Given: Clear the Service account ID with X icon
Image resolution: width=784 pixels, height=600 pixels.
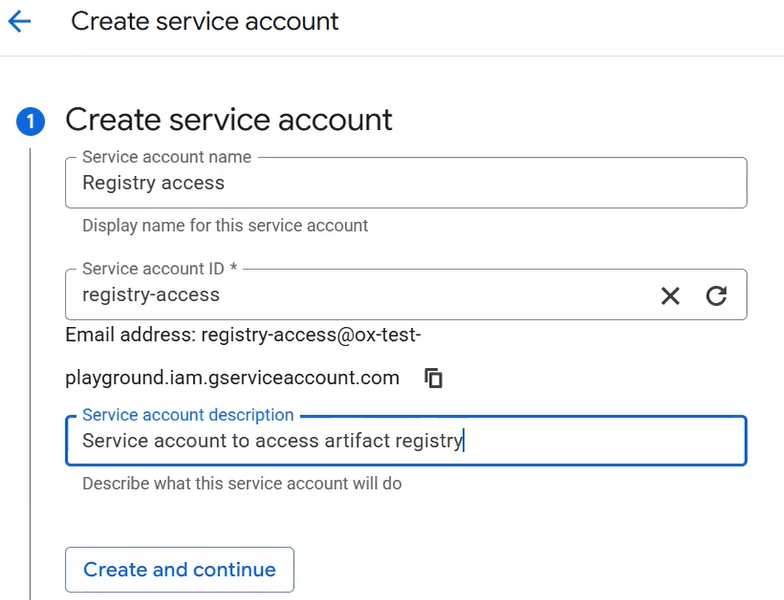Looking at the screenshot, I should pos(670,295).
